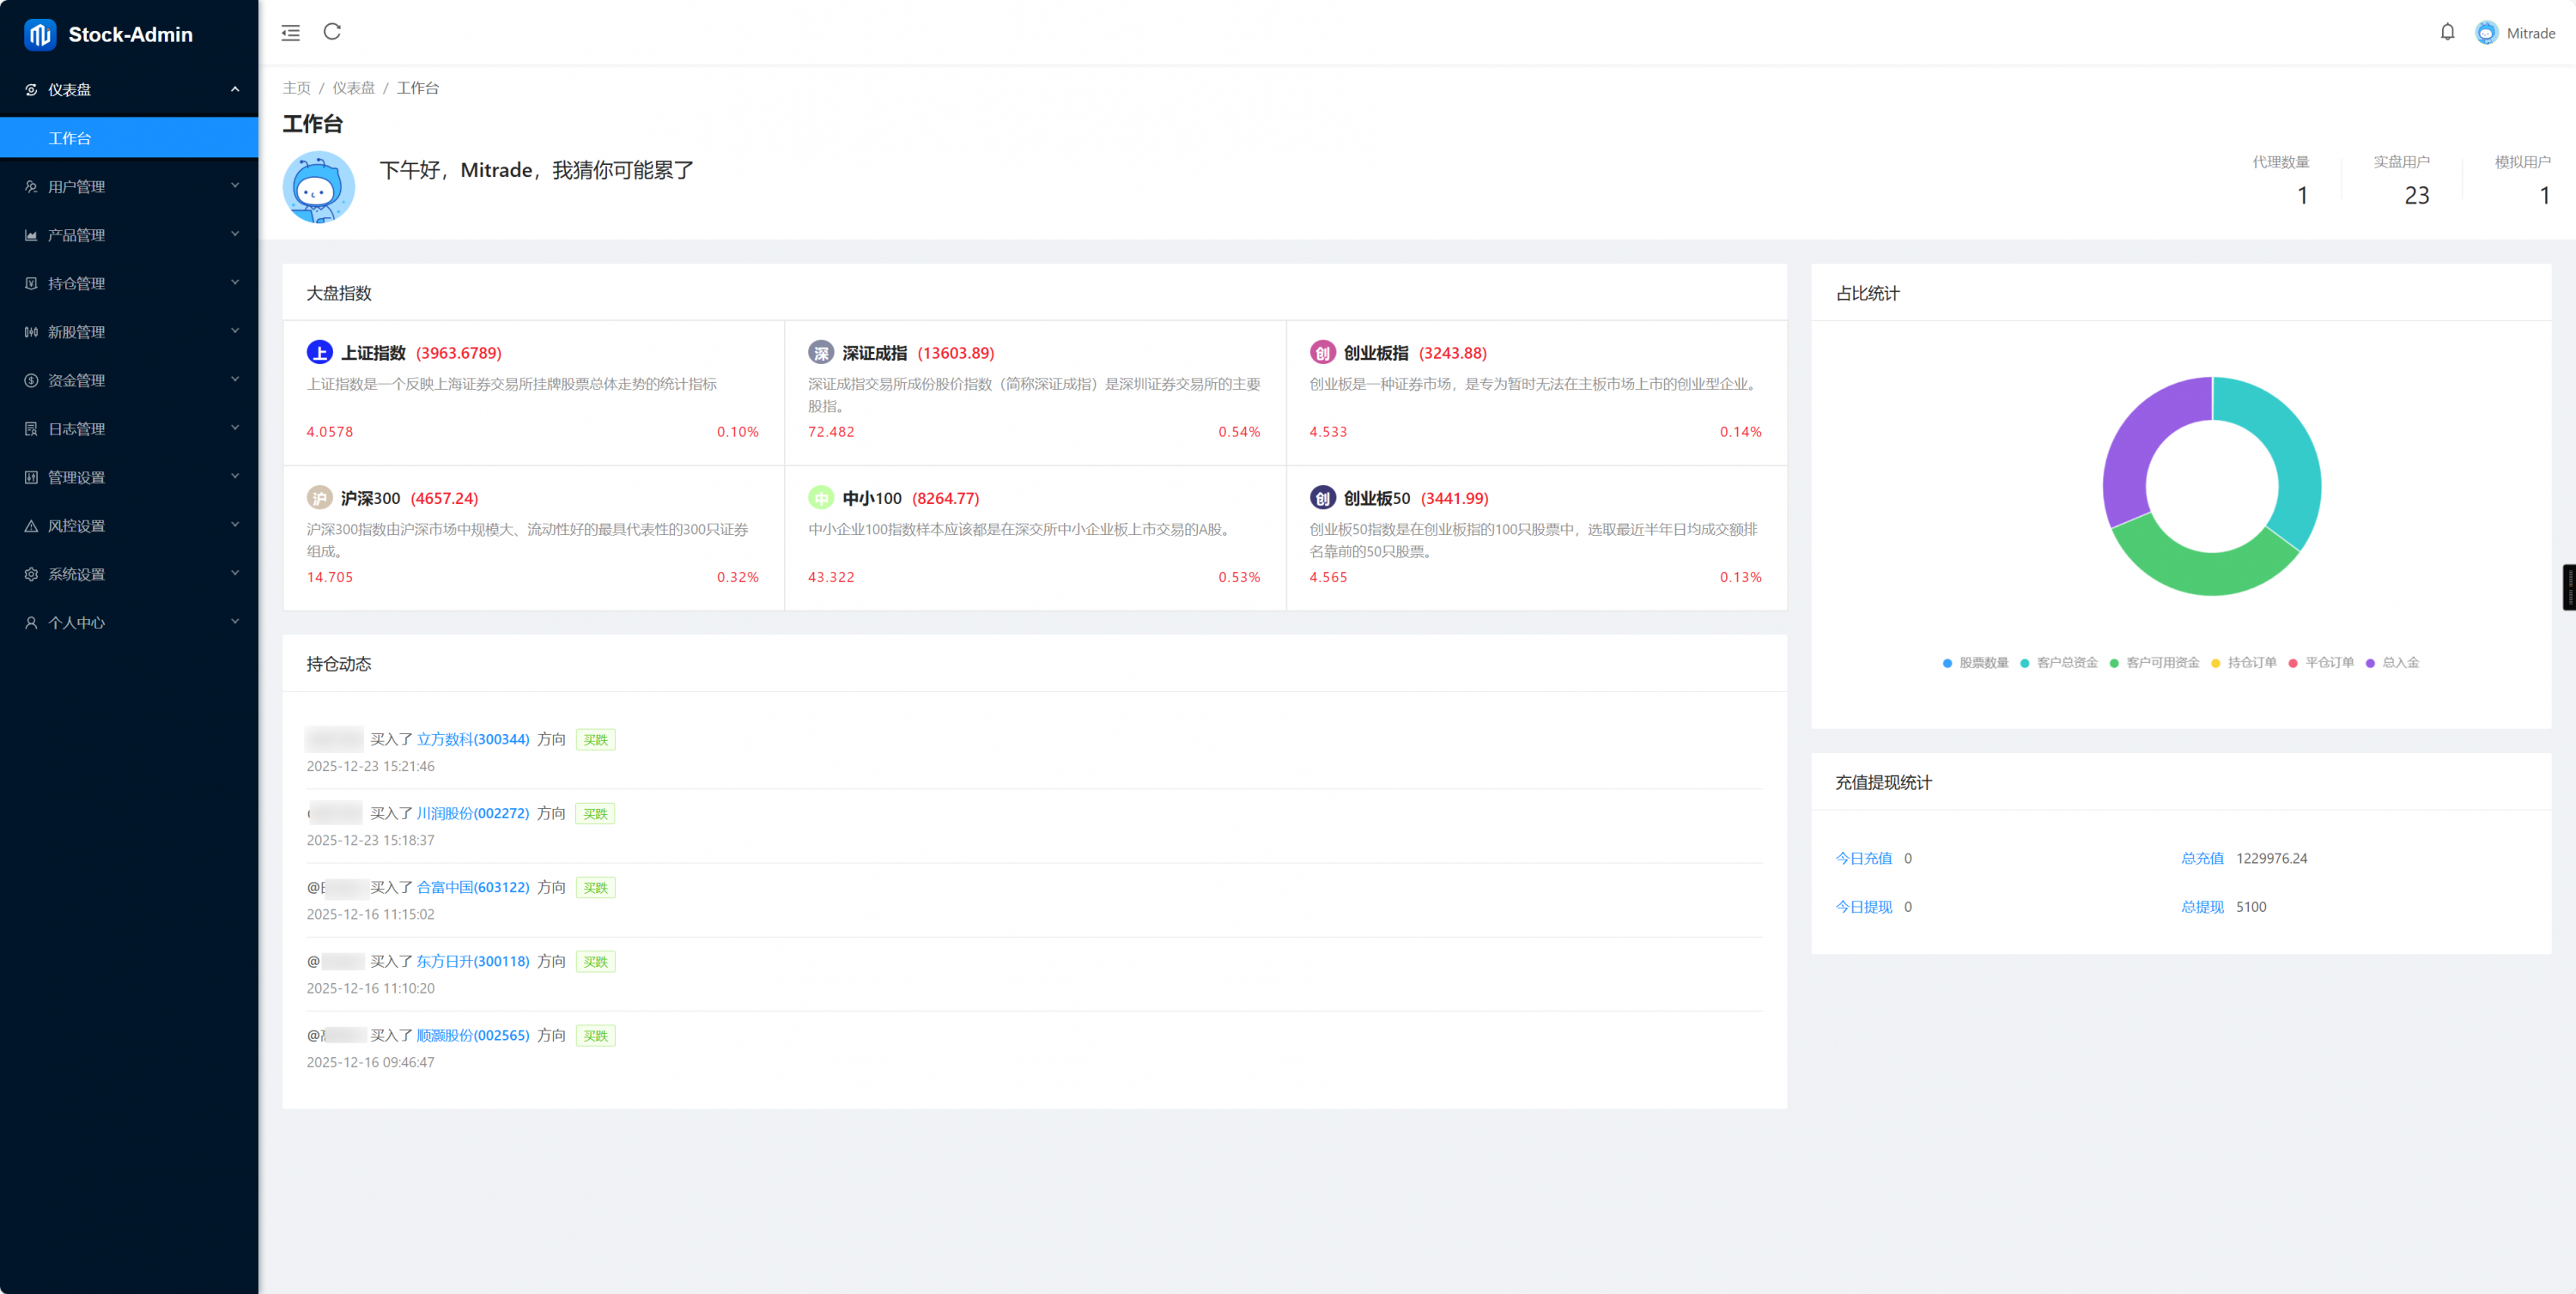Click the 总充值 link

pos(2202,858)
